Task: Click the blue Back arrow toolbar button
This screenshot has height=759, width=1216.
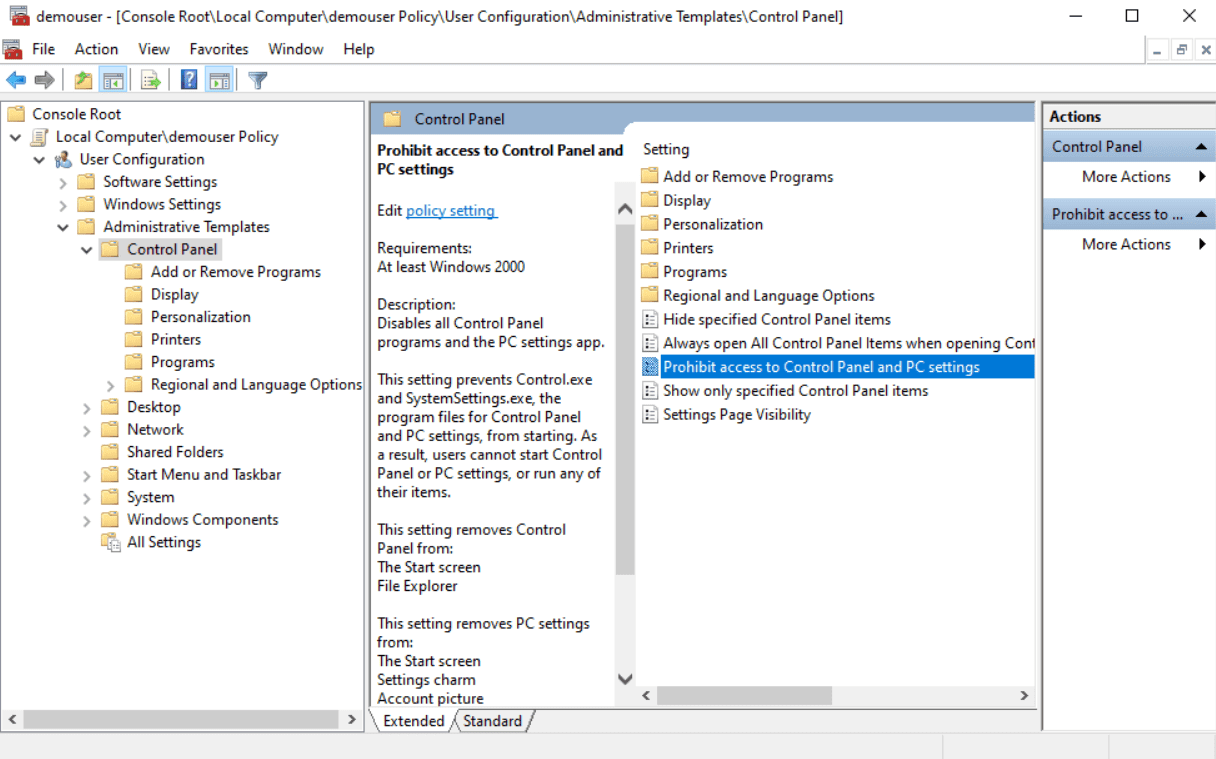Action: 16,81
